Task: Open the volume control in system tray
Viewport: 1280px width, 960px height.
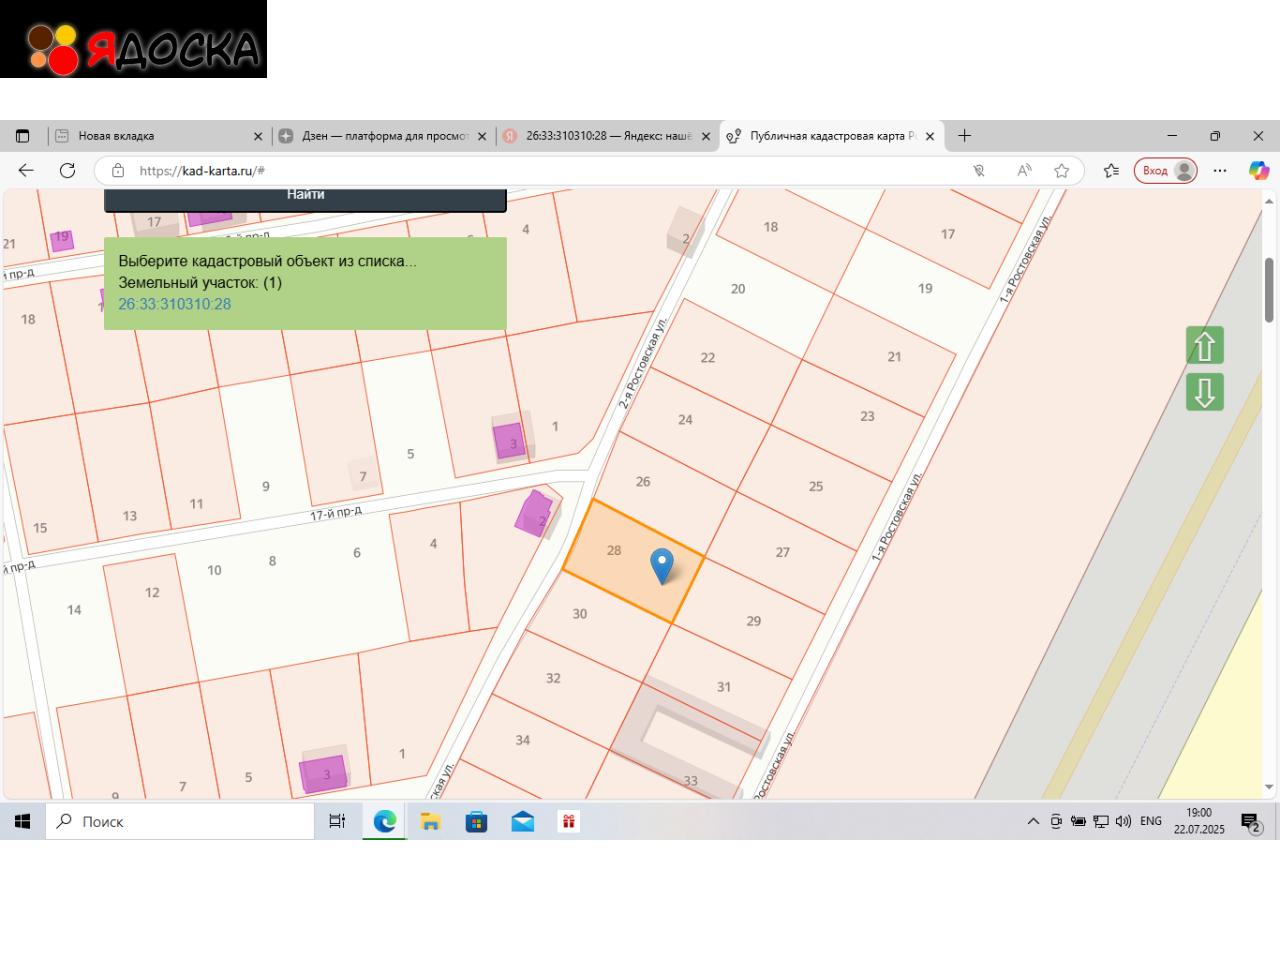Action: [1123, 822]
